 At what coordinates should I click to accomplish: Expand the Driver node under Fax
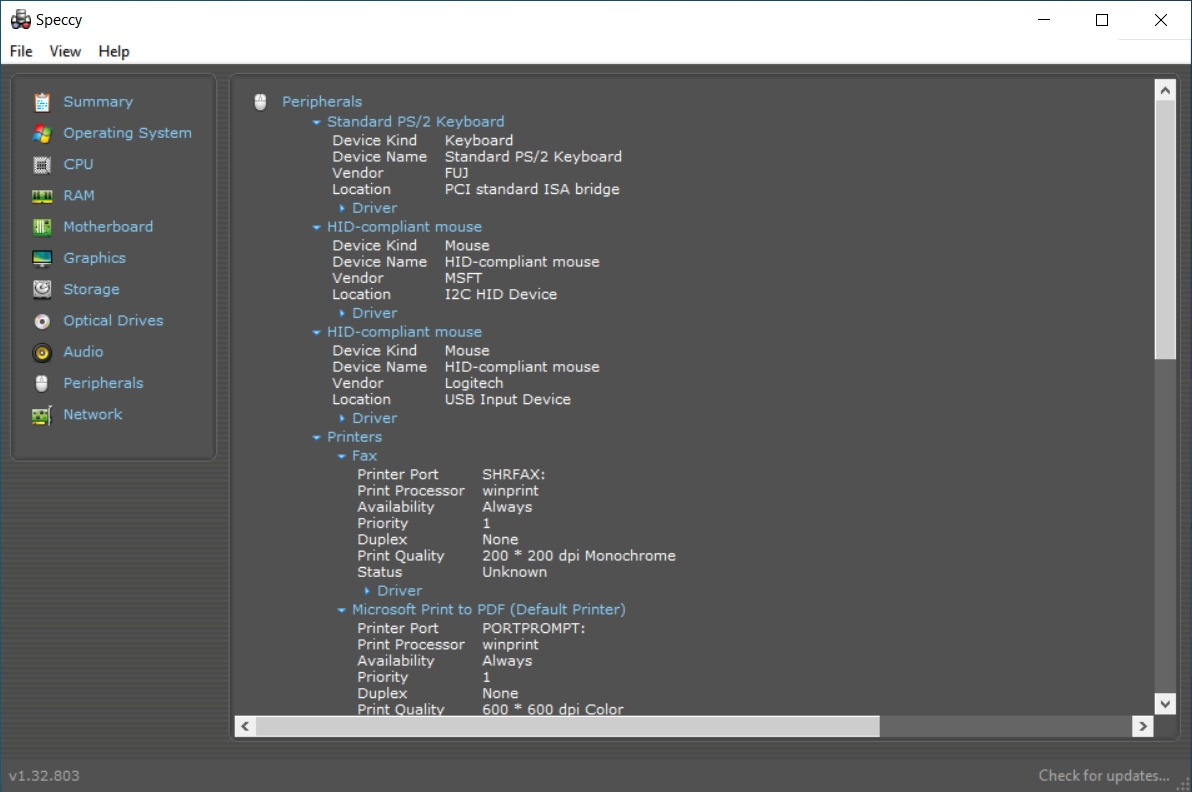367,591
